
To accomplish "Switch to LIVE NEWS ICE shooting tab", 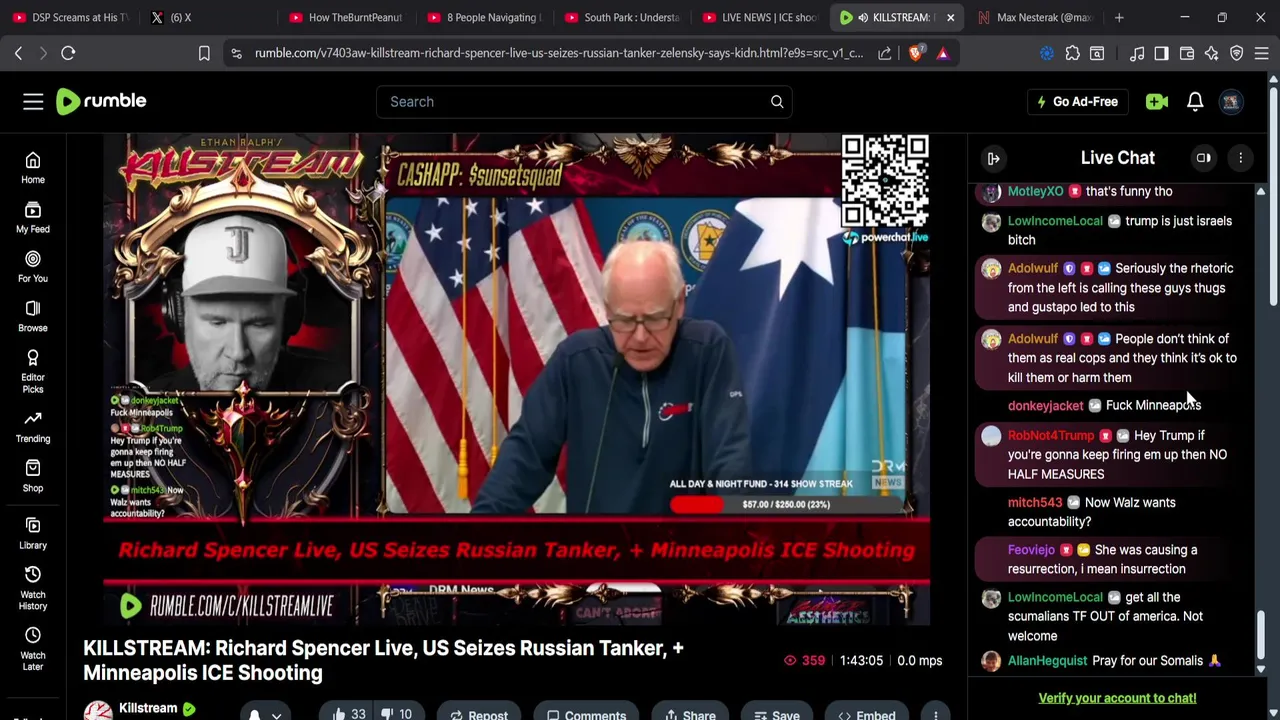I will [x=760, y=17].
